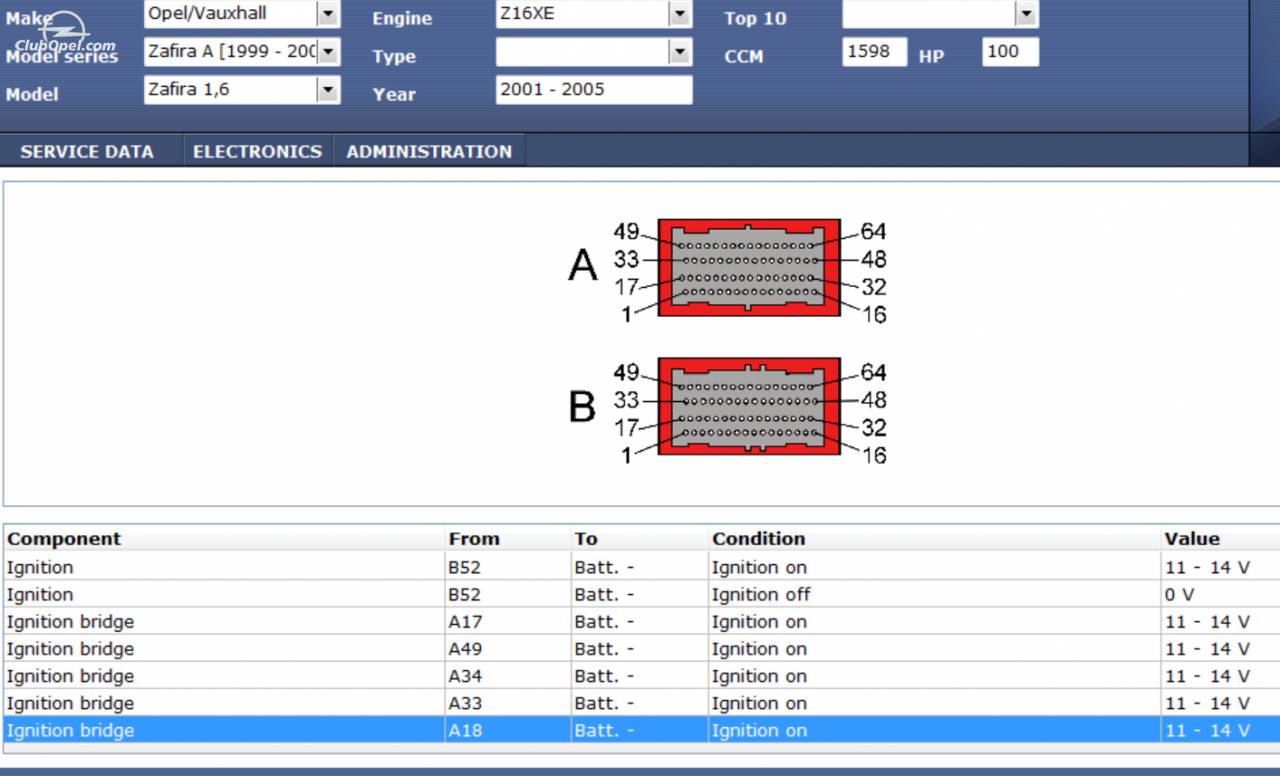1280x776 pixels.
Task: Click the B52 cell in the 0 V row
Action: tap(507, 594)
